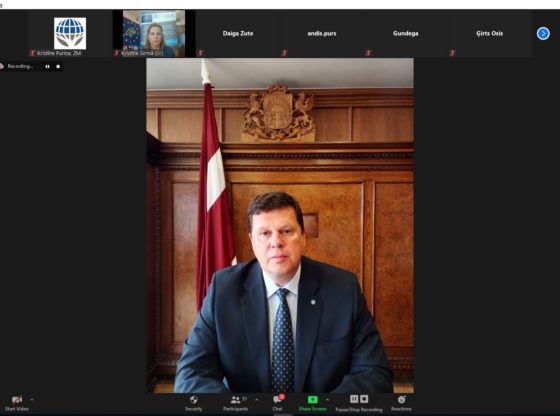Screen dimensions: 560x416
Task: Expand arrow next to Participants
Action: pos(256,400)
